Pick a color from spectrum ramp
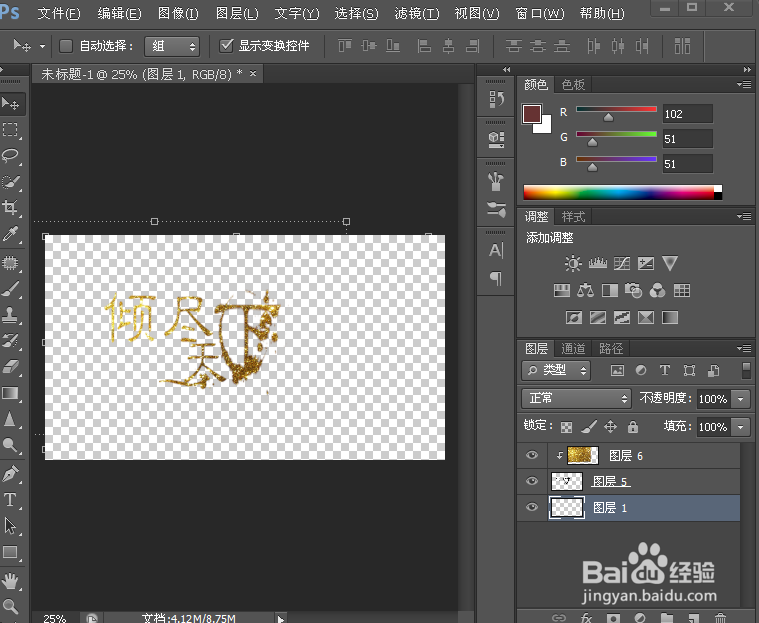The height and width of the screenshot is (623, 759). (x=622, y=192)
